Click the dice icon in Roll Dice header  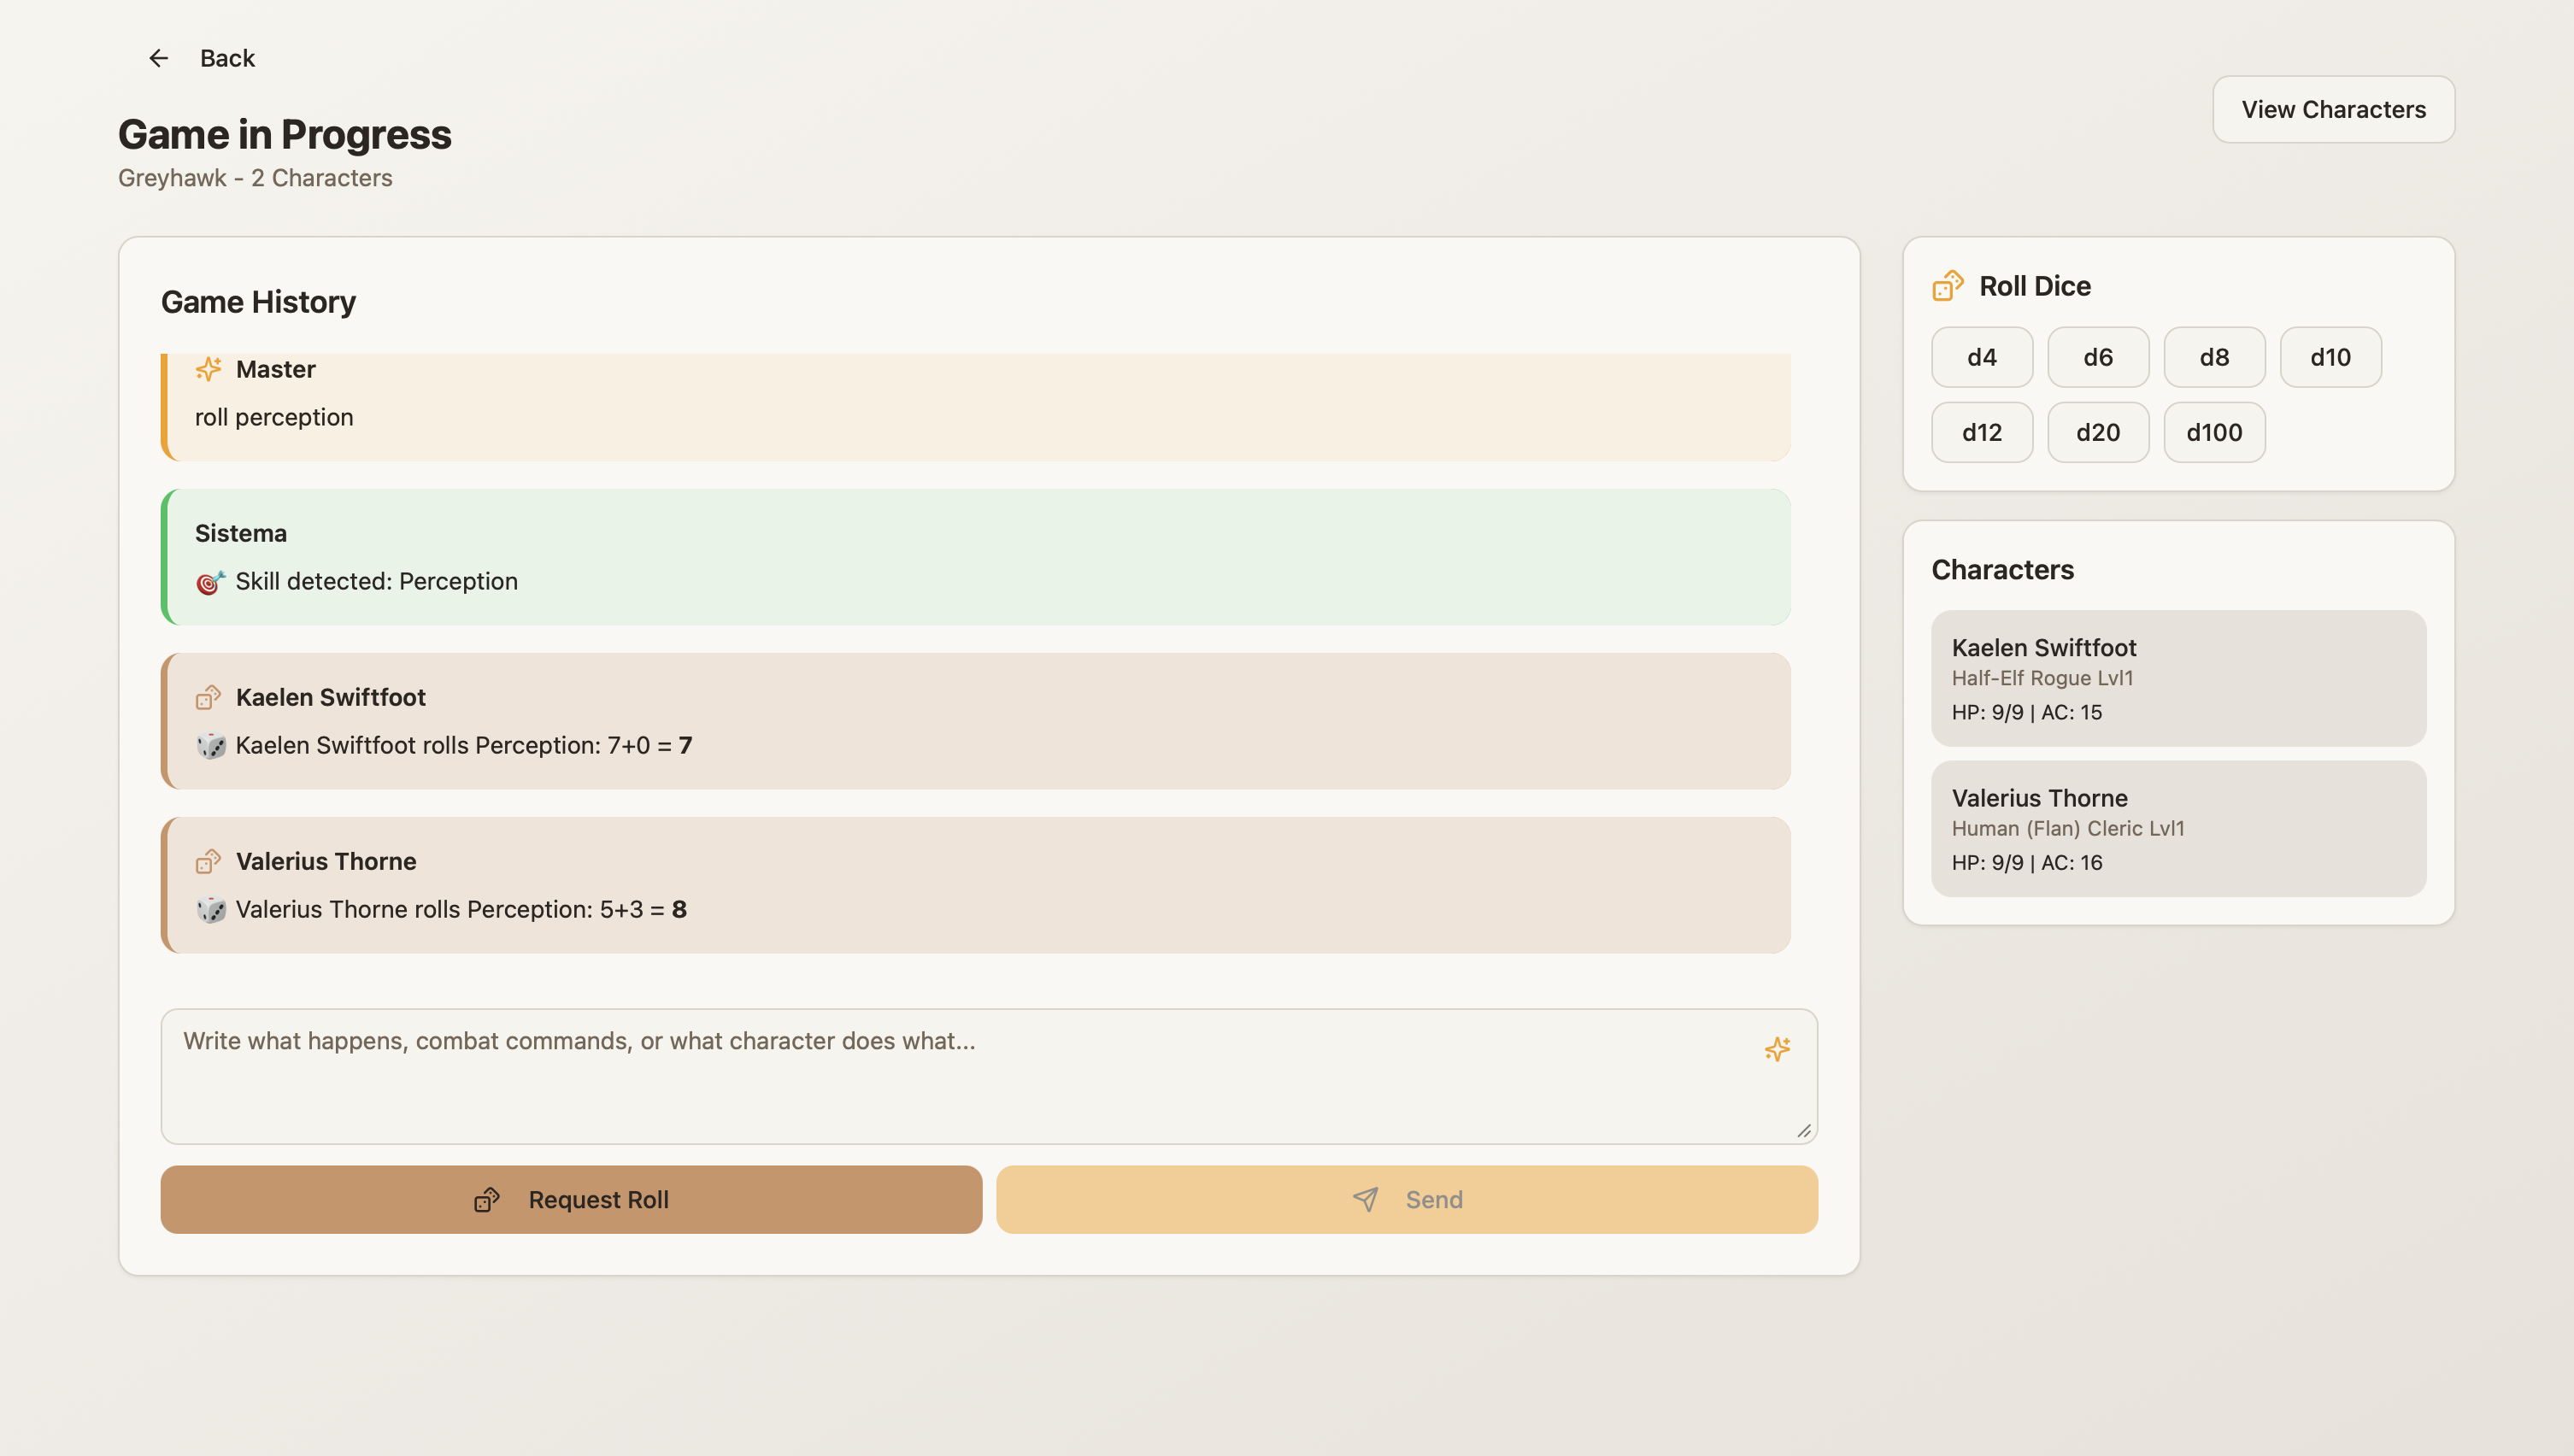(1947, 286)
